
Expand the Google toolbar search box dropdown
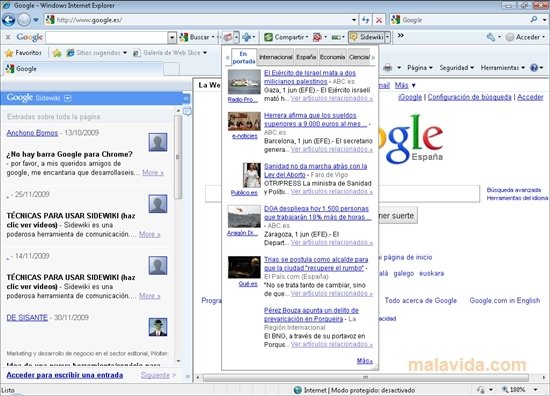pos(172,37)
